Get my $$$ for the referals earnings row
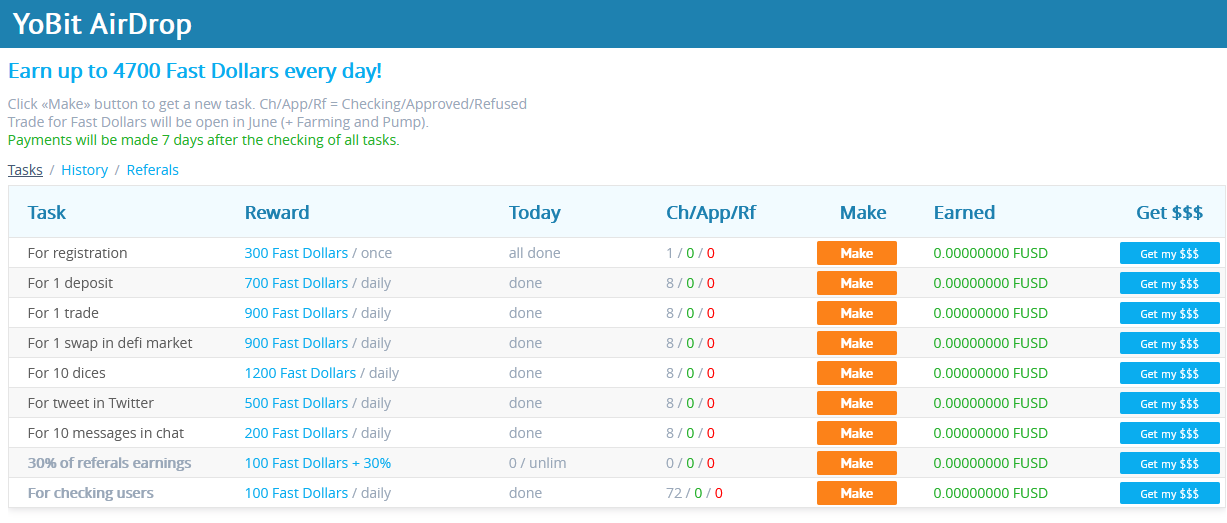This screenshot has height=523, width=1227. coord(1170,463)
